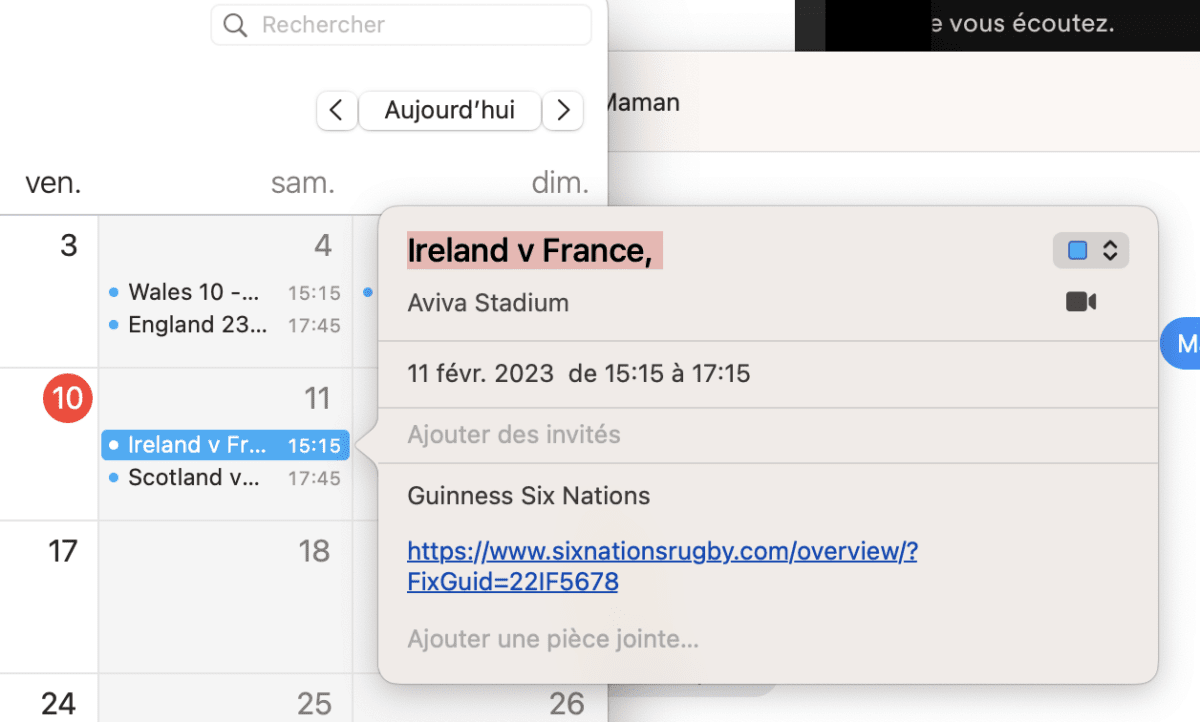This screenshot has width=1200, height=722.
Task: Click the previous period chevron arrow
Action: point(336,110)
